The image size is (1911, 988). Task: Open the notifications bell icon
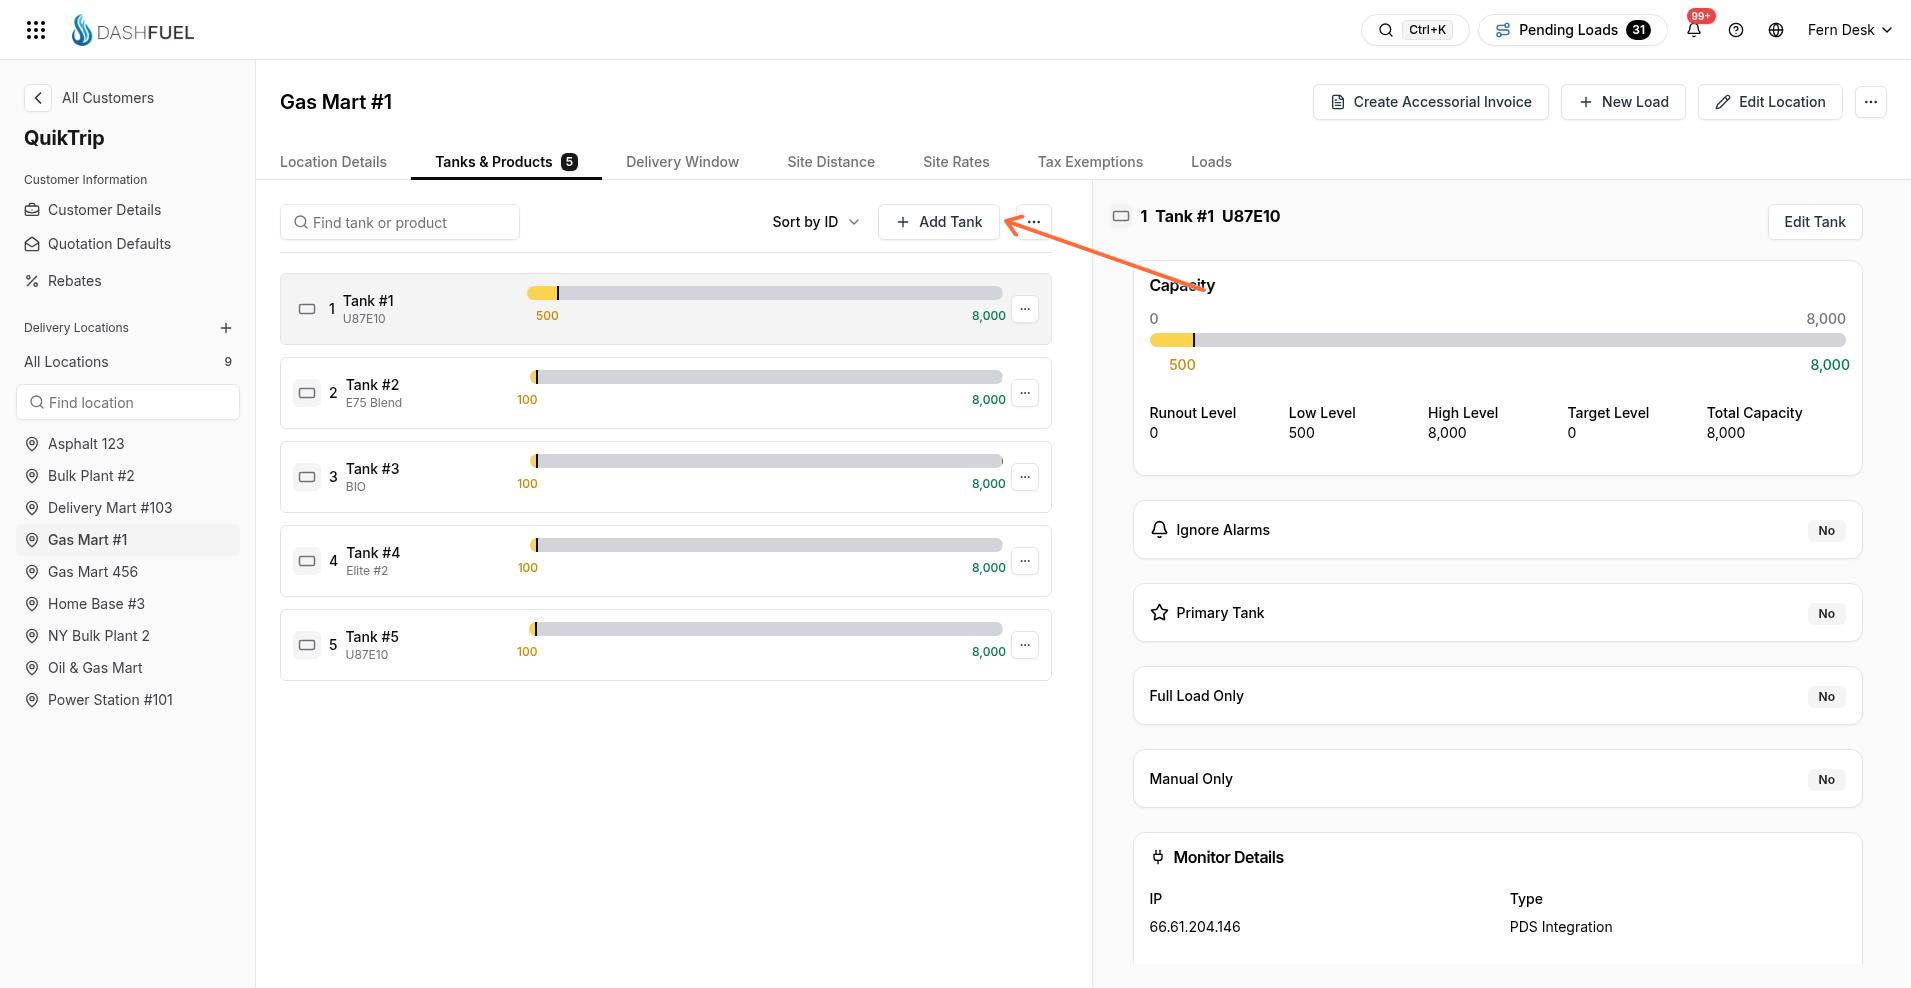pos(1694,30)
